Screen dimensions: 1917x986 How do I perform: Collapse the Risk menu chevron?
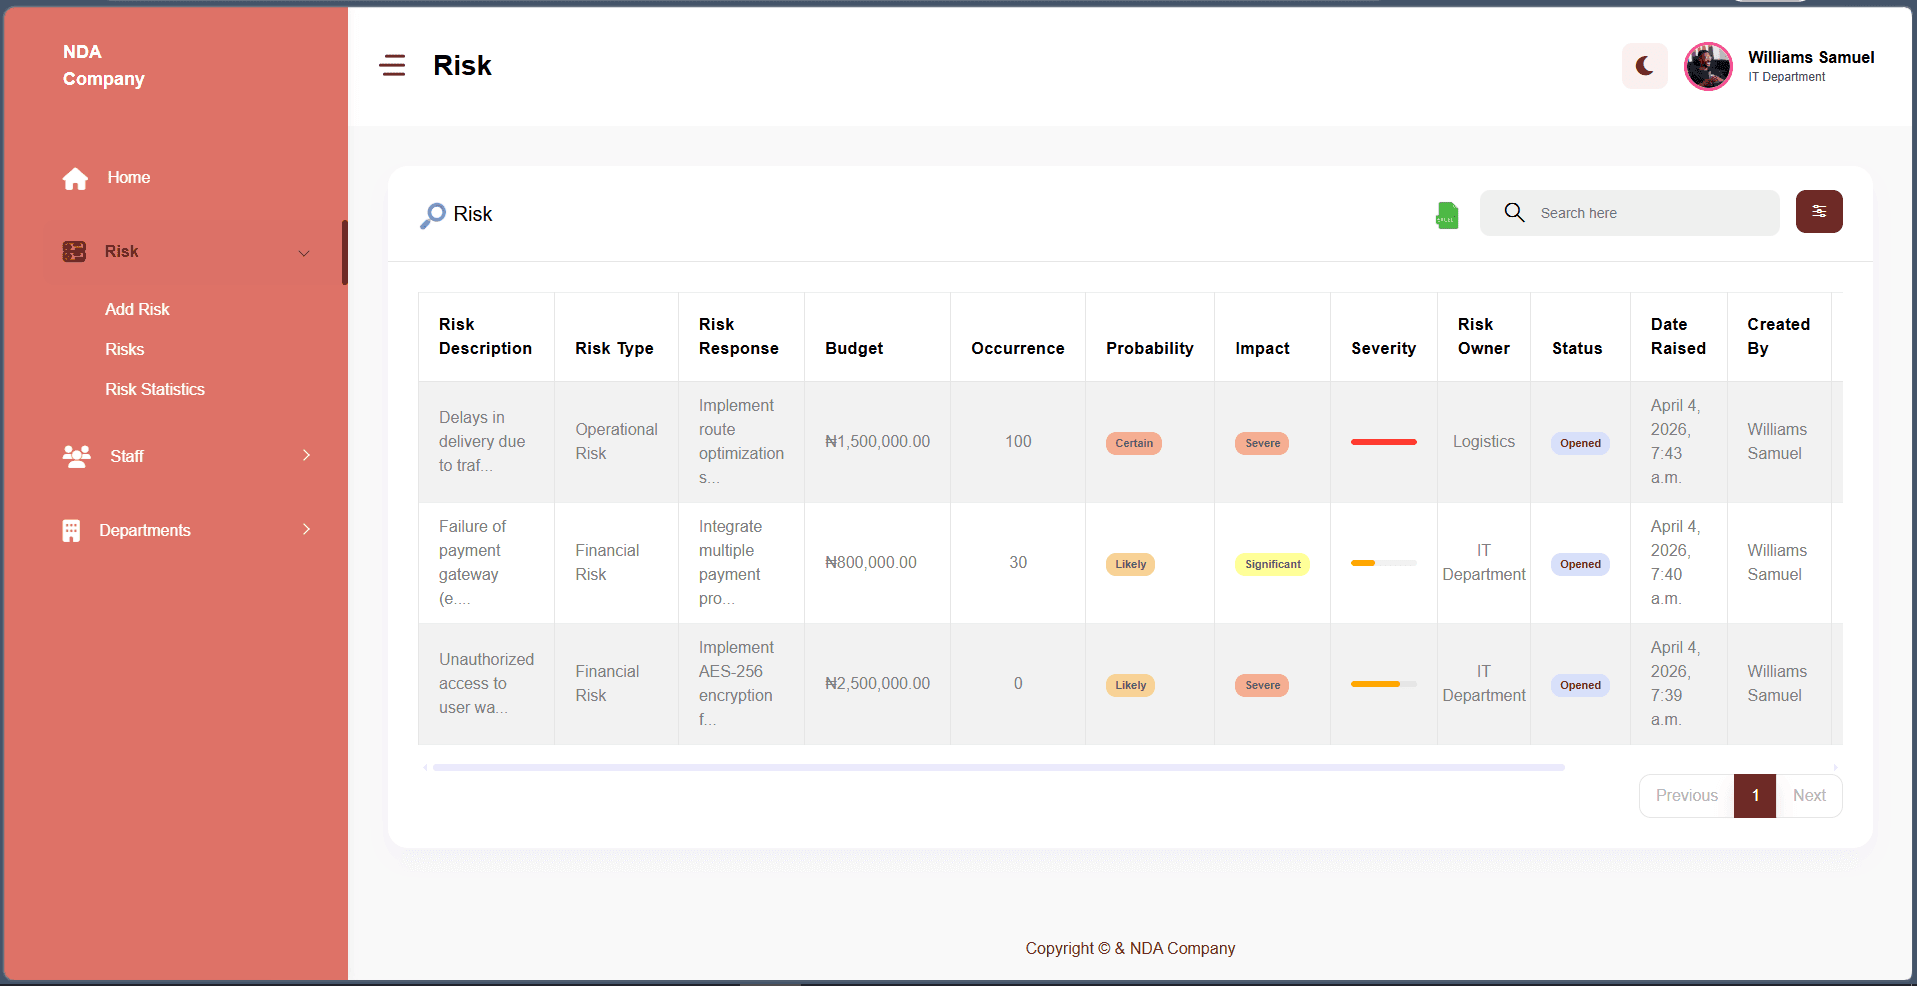tap(304, 253)
